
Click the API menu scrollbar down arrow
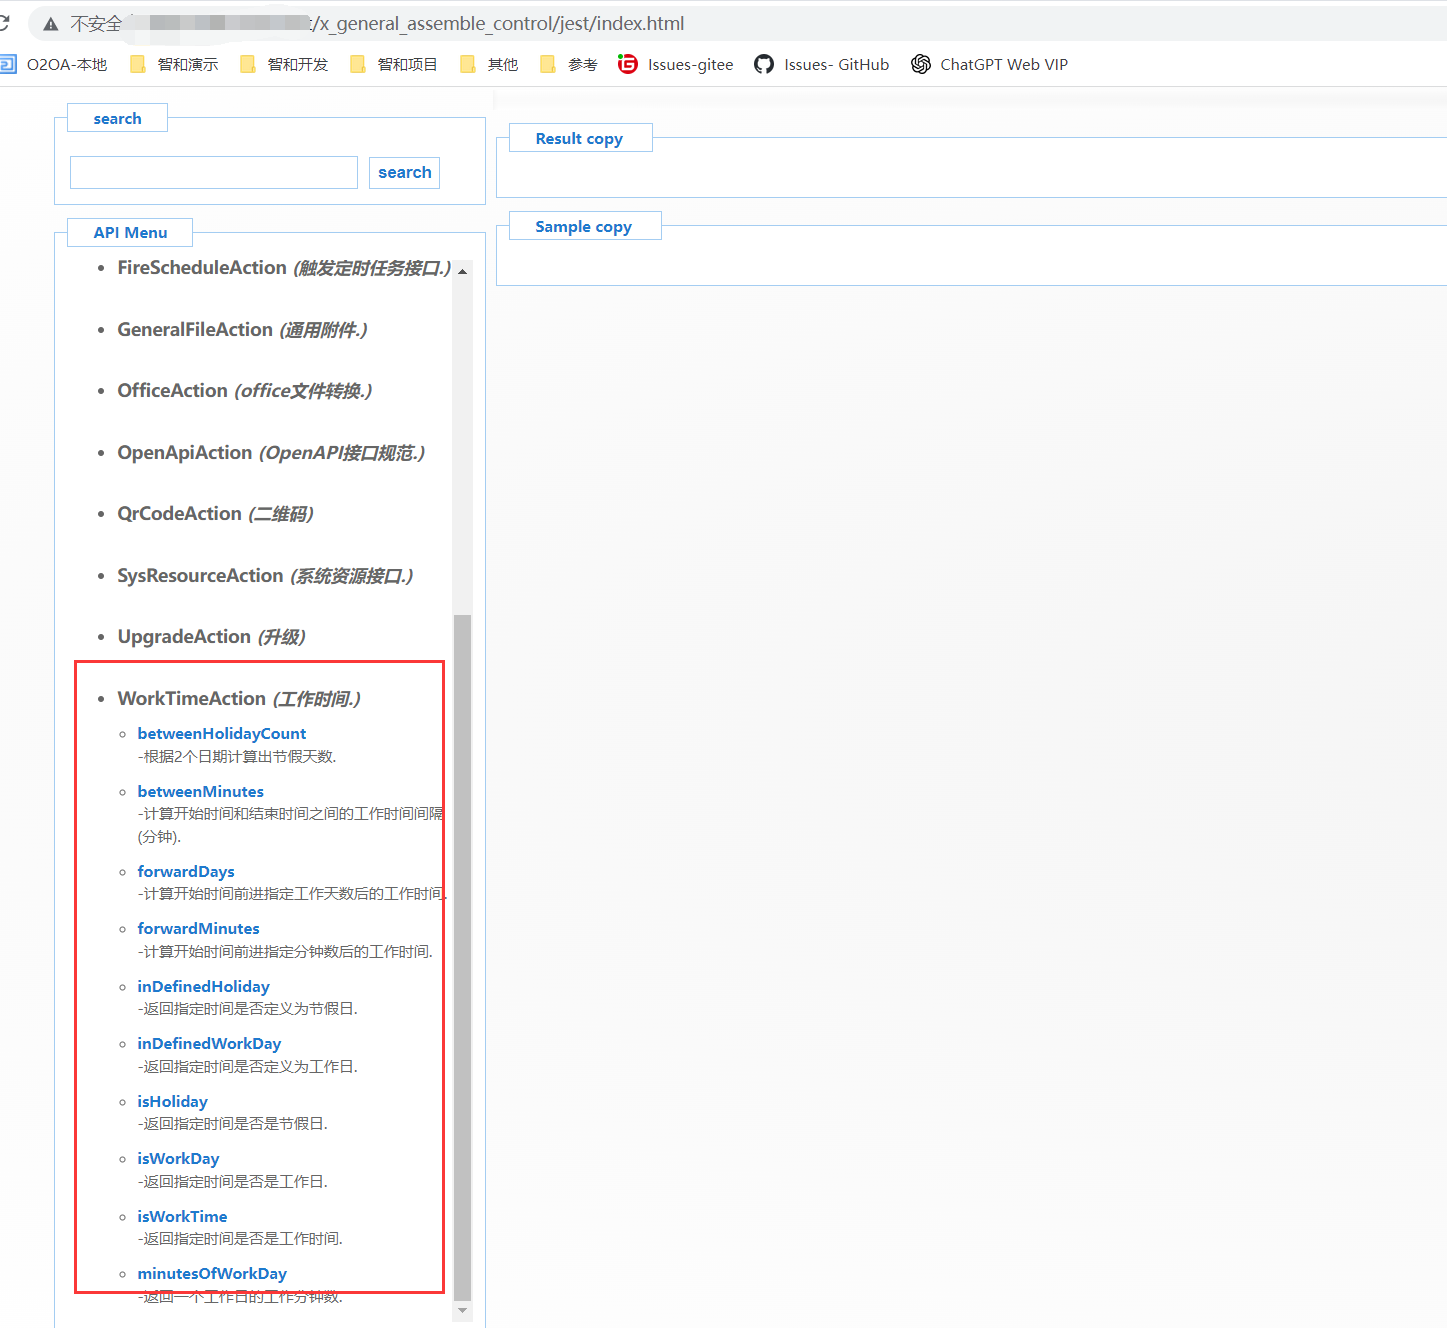[x=462, y=1311]
